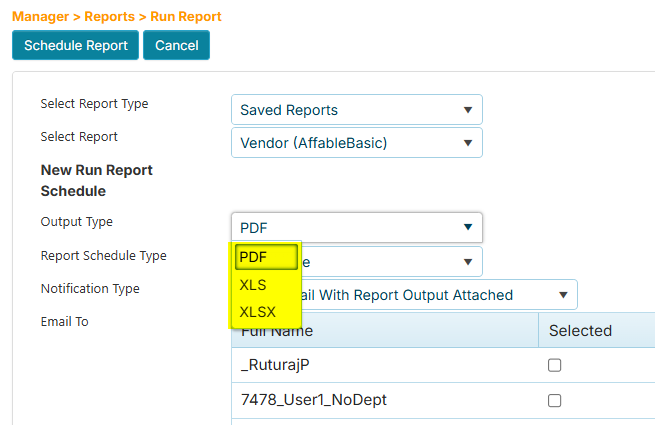Open the Manager breadcrumb link
The image size is (655, 425).
tap(40, 16)
